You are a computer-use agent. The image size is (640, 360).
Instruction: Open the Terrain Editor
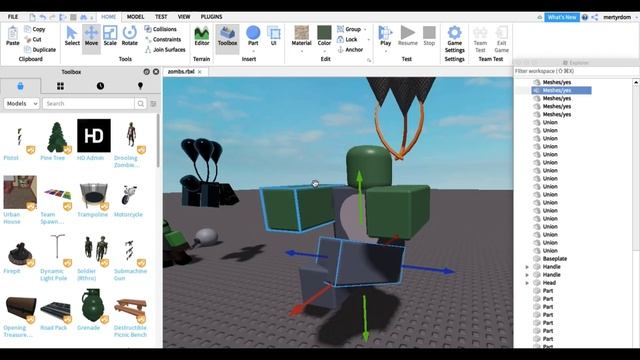pyautogui.click(x=202, y=36)
